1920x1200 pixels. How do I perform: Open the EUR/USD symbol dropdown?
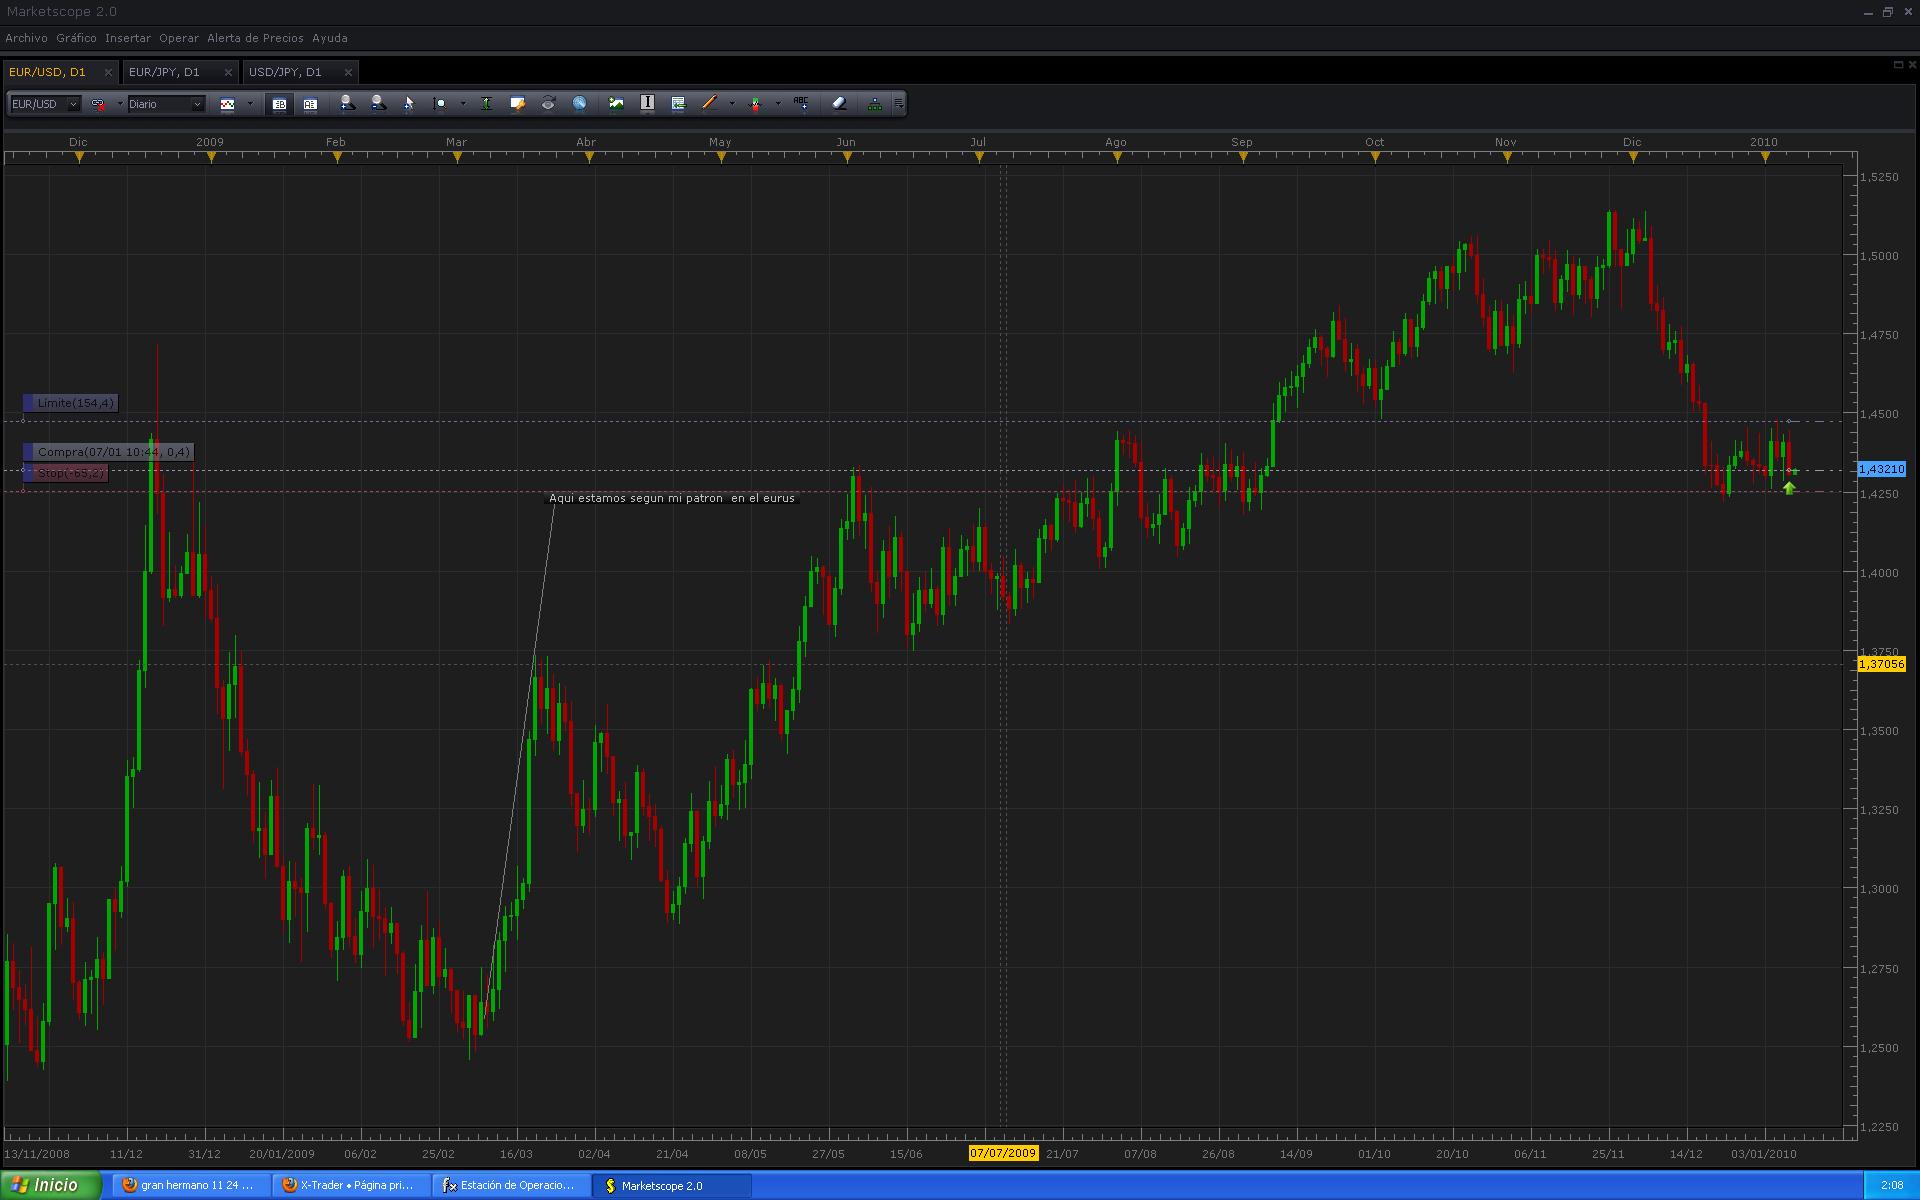(72, 104)
